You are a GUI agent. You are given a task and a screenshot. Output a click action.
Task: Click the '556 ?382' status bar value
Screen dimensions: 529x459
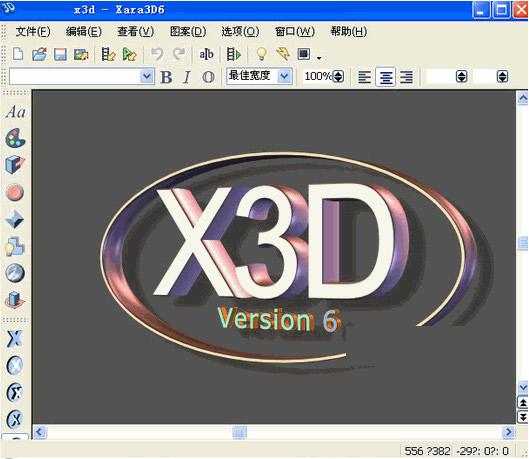click(x=427, y=451)
